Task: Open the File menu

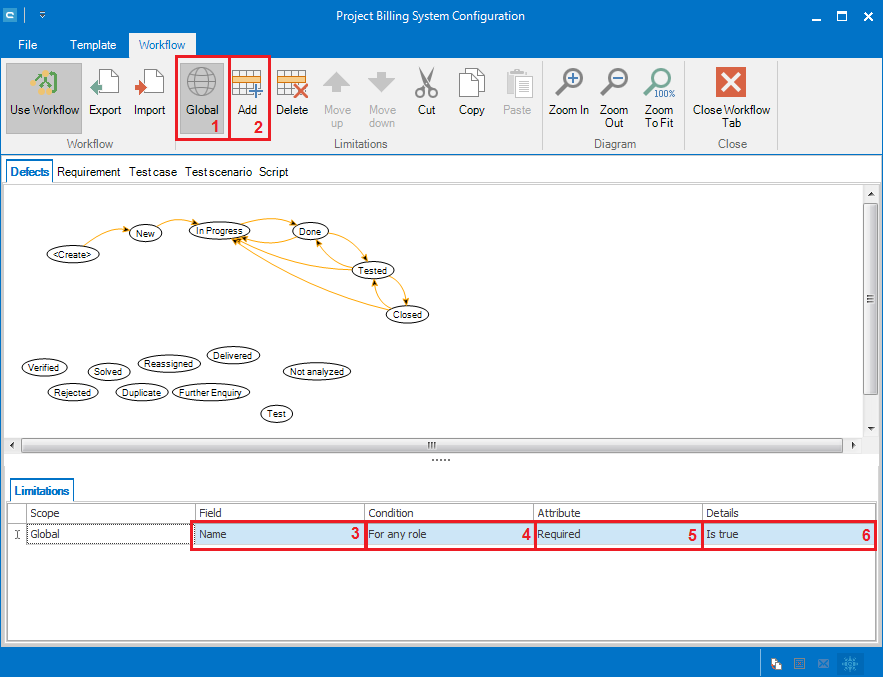Action: pos(28,45)
